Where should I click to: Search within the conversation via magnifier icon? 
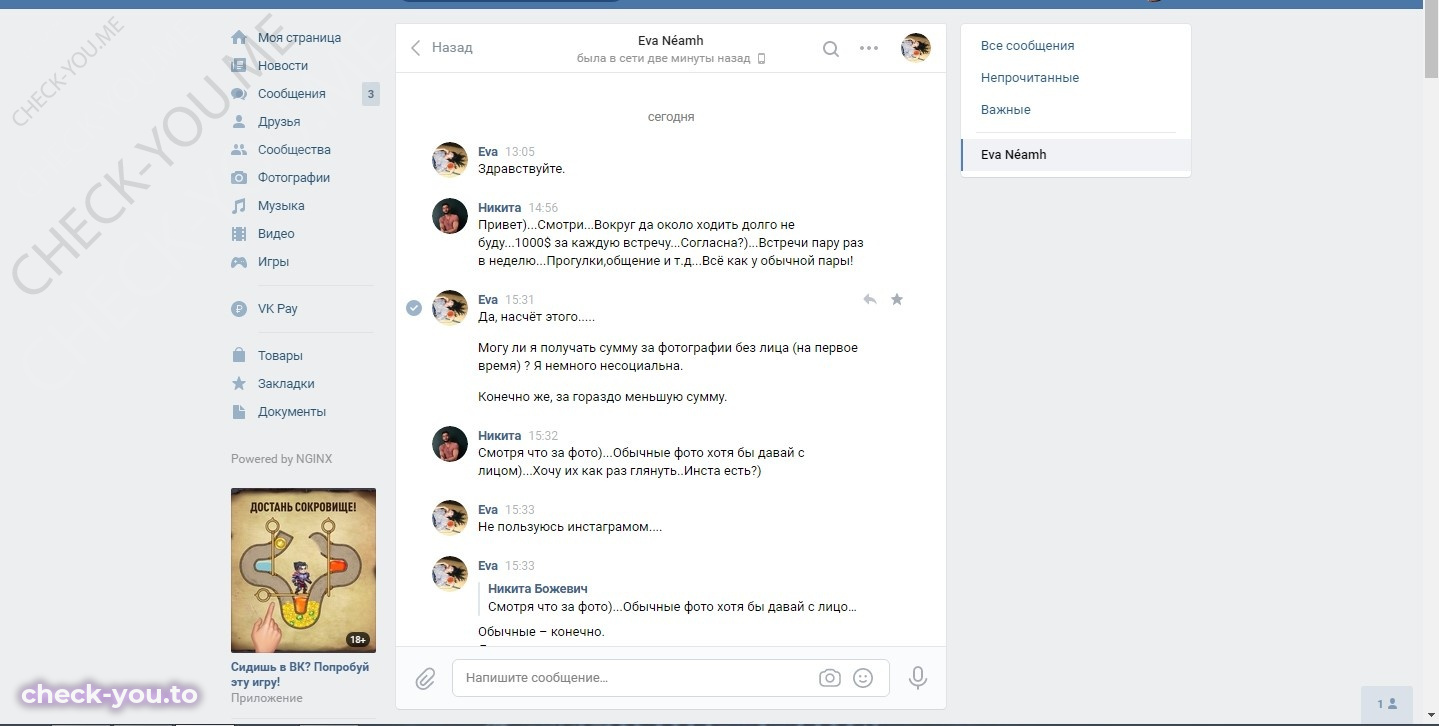point(831,48)
